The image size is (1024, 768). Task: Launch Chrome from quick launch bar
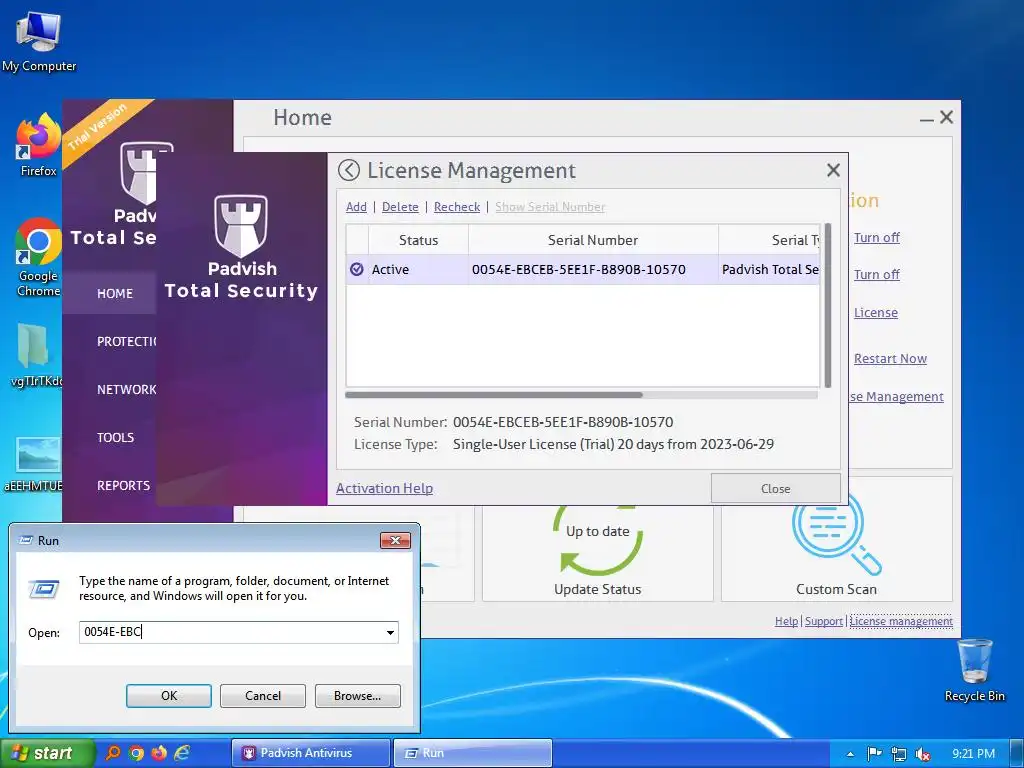[x=136, y=753]
